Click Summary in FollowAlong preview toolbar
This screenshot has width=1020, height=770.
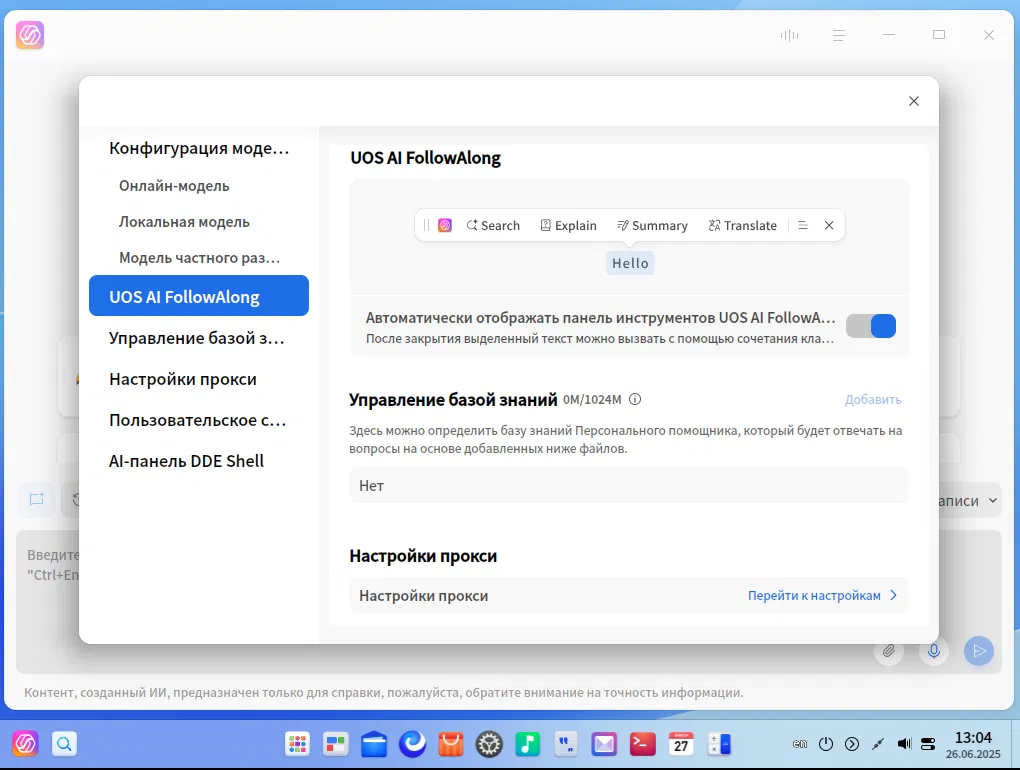652,226
